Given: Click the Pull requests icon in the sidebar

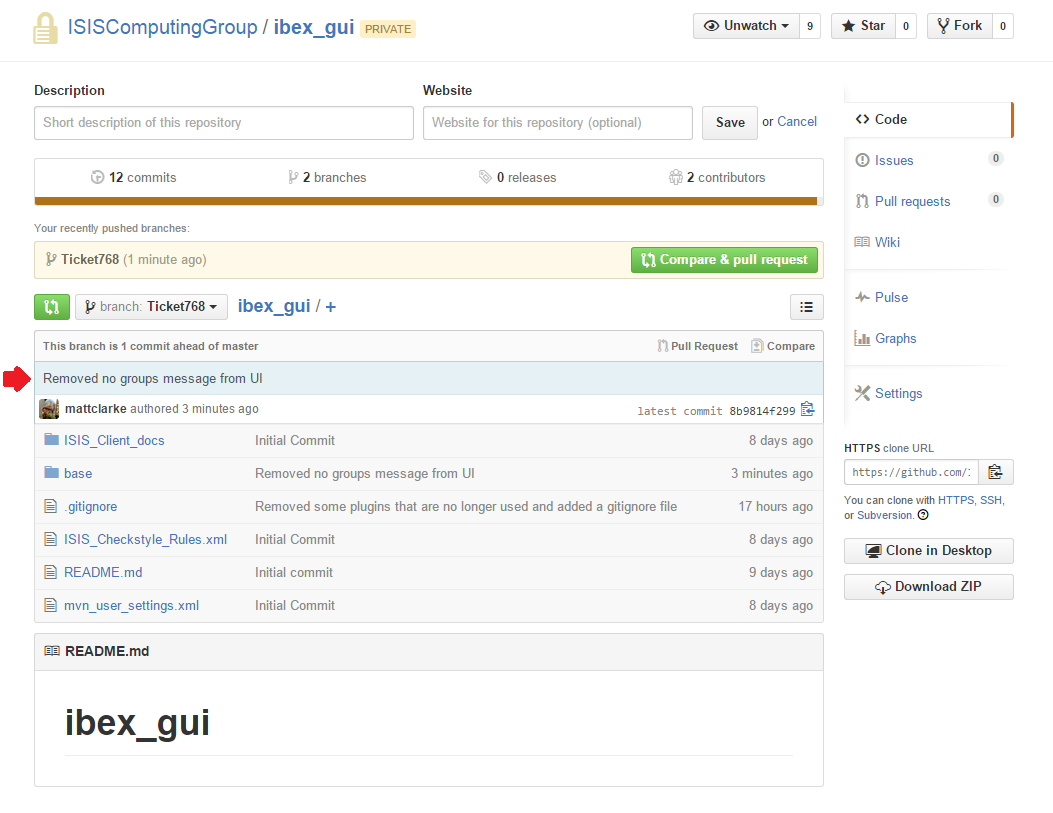Looking at the screenshot, I should tap(862, 201).
